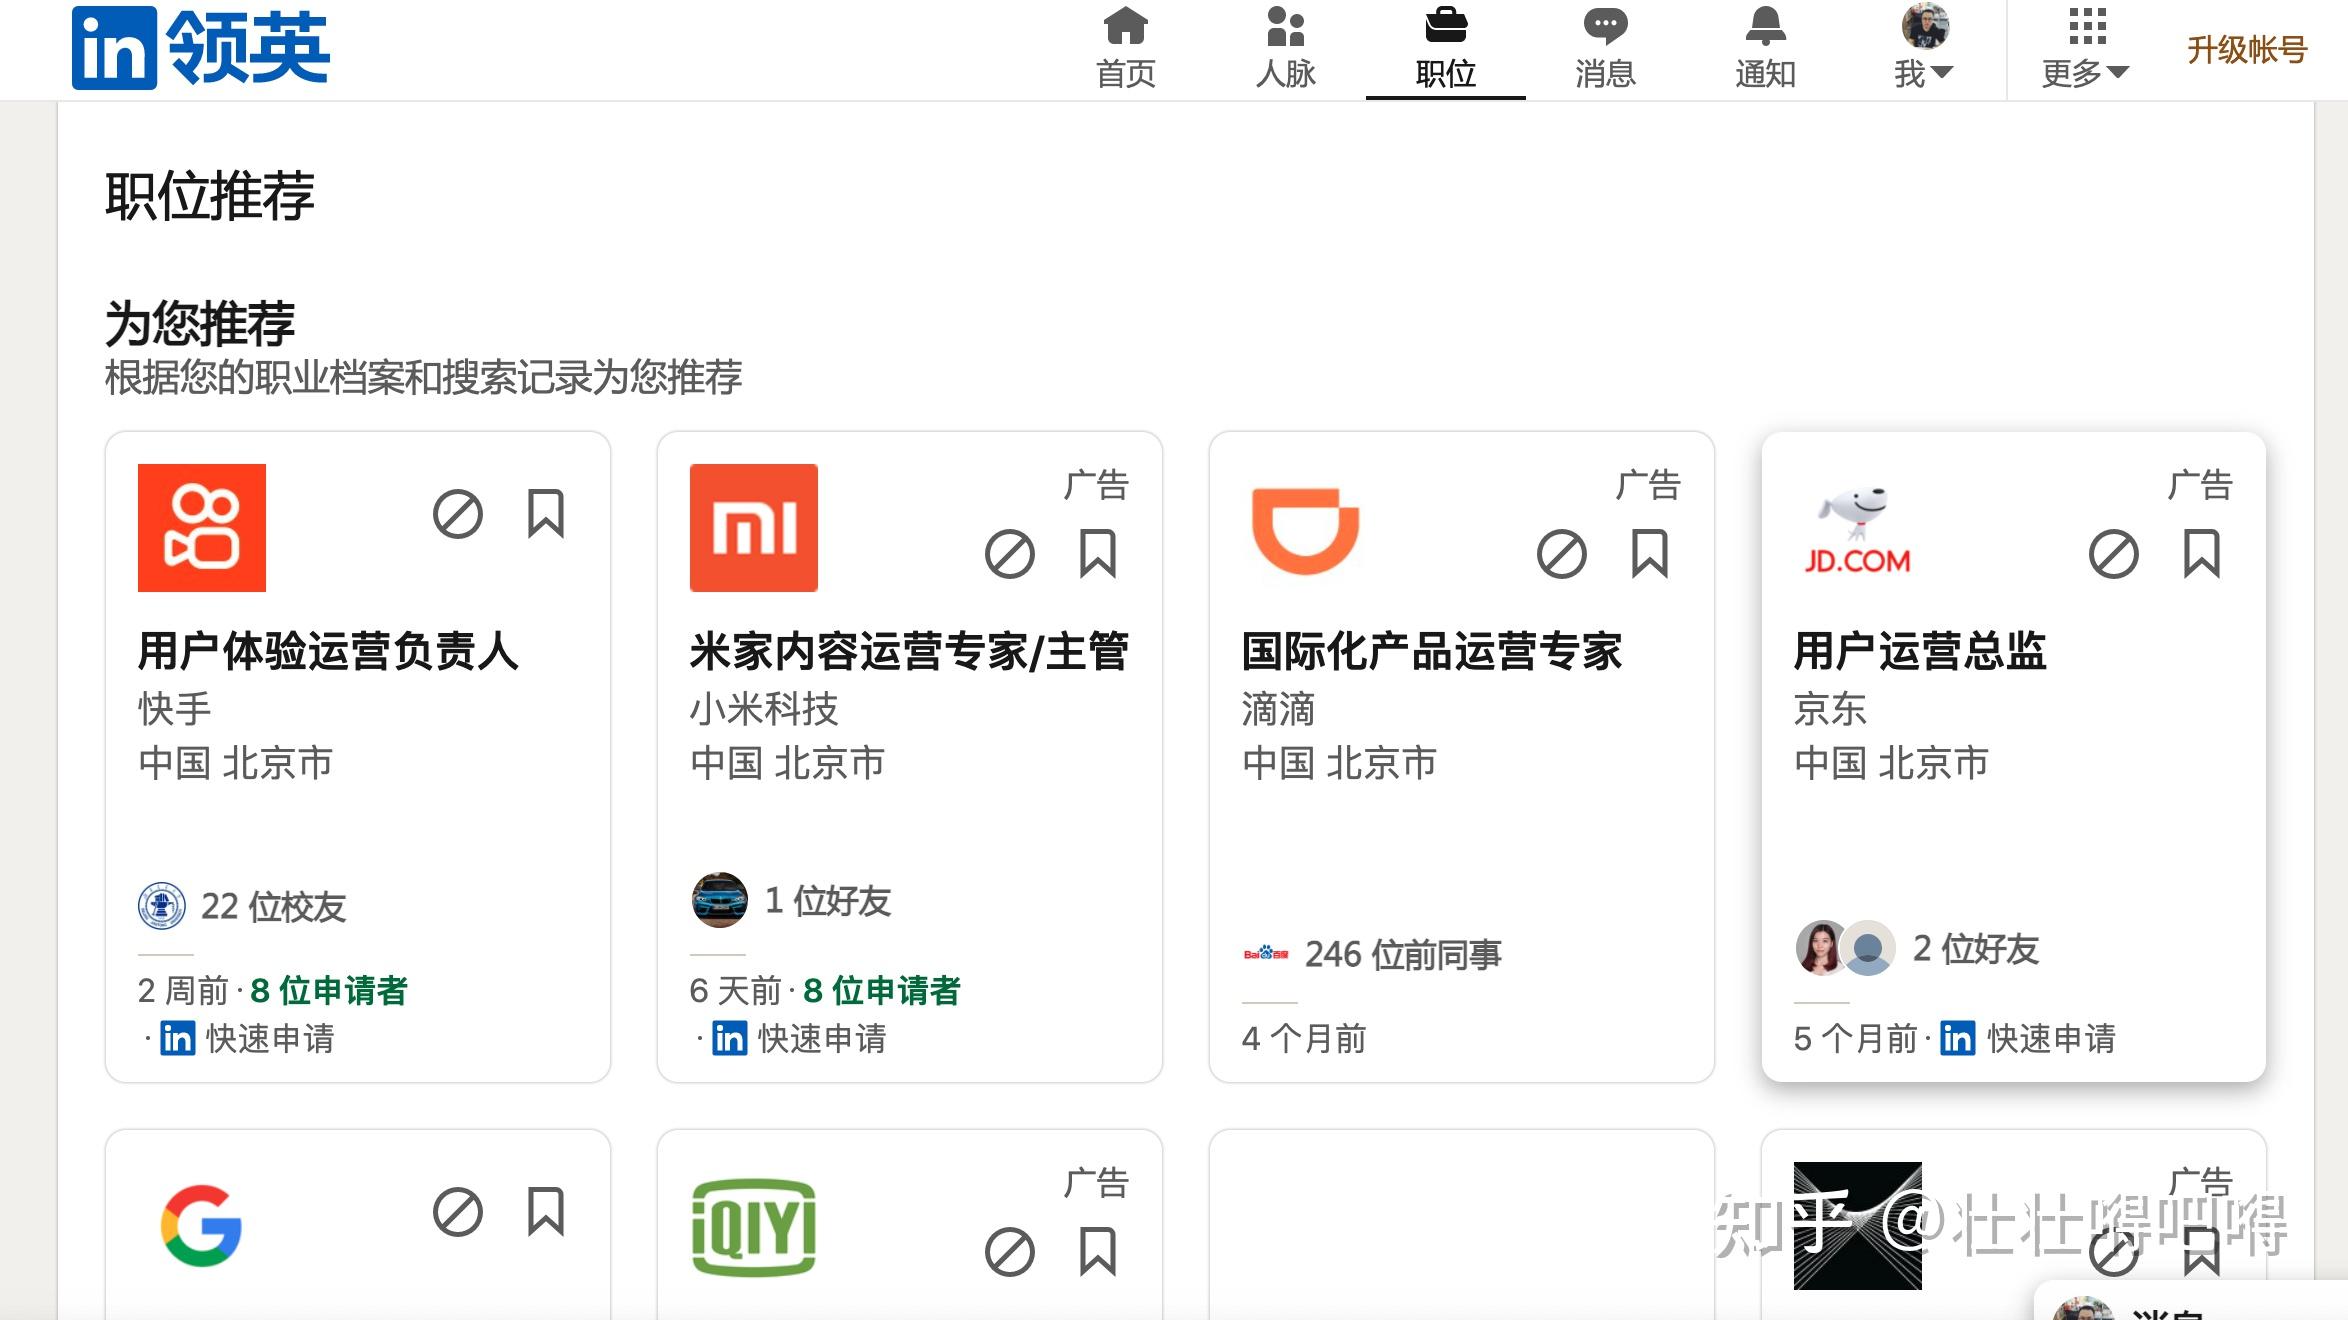
Task: Save the 京东 用户运营总监 job bookmark
Action: [x=2202, y=554]
